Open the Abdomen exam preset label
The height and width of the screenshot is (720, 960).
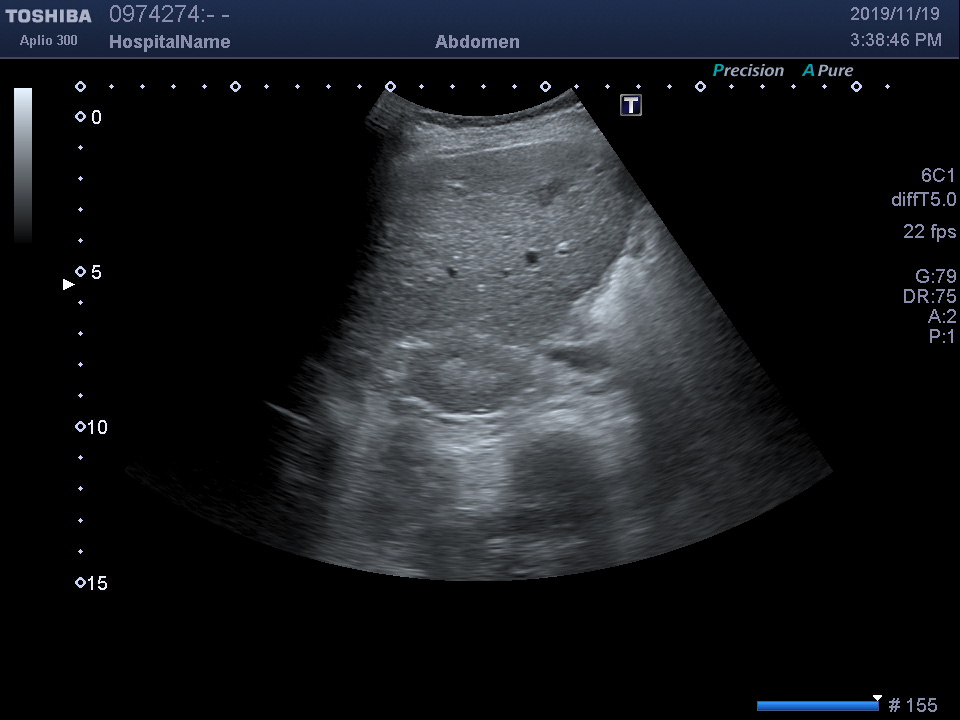(x=477, y=42)
